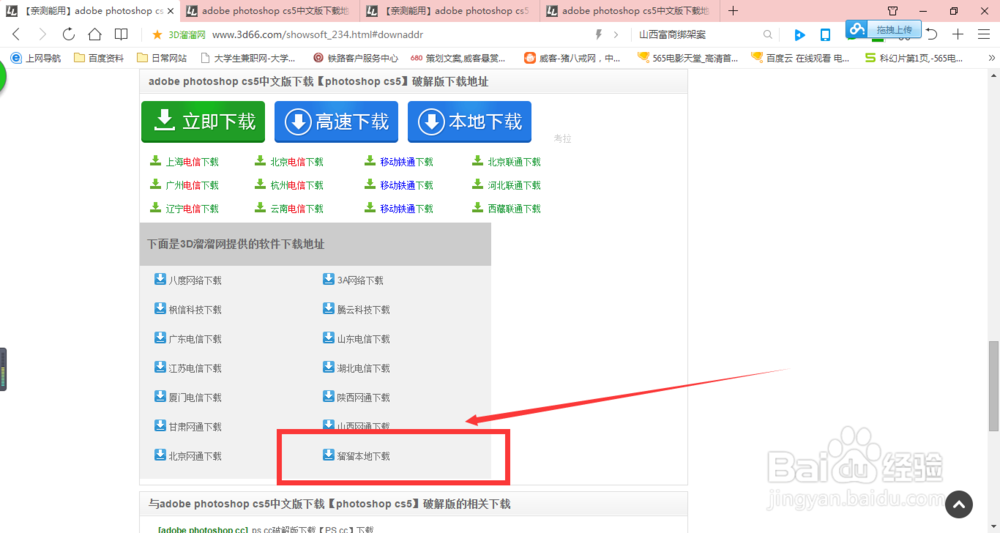Click the lightning speed-mode icon
This screenshot has width=1000, height=533.
pos(598,34)
